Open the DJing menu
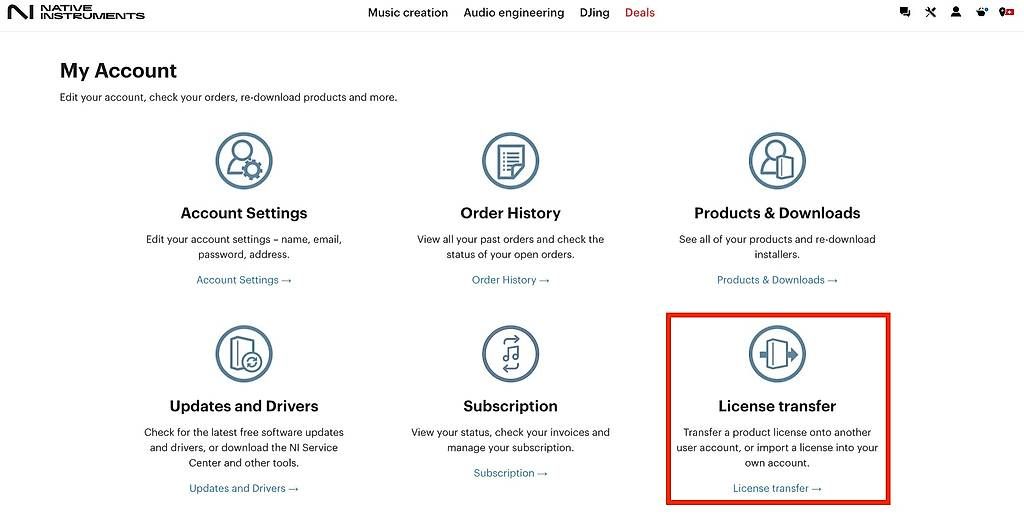This screenshot has width=1024, height=519. point(594,12)
